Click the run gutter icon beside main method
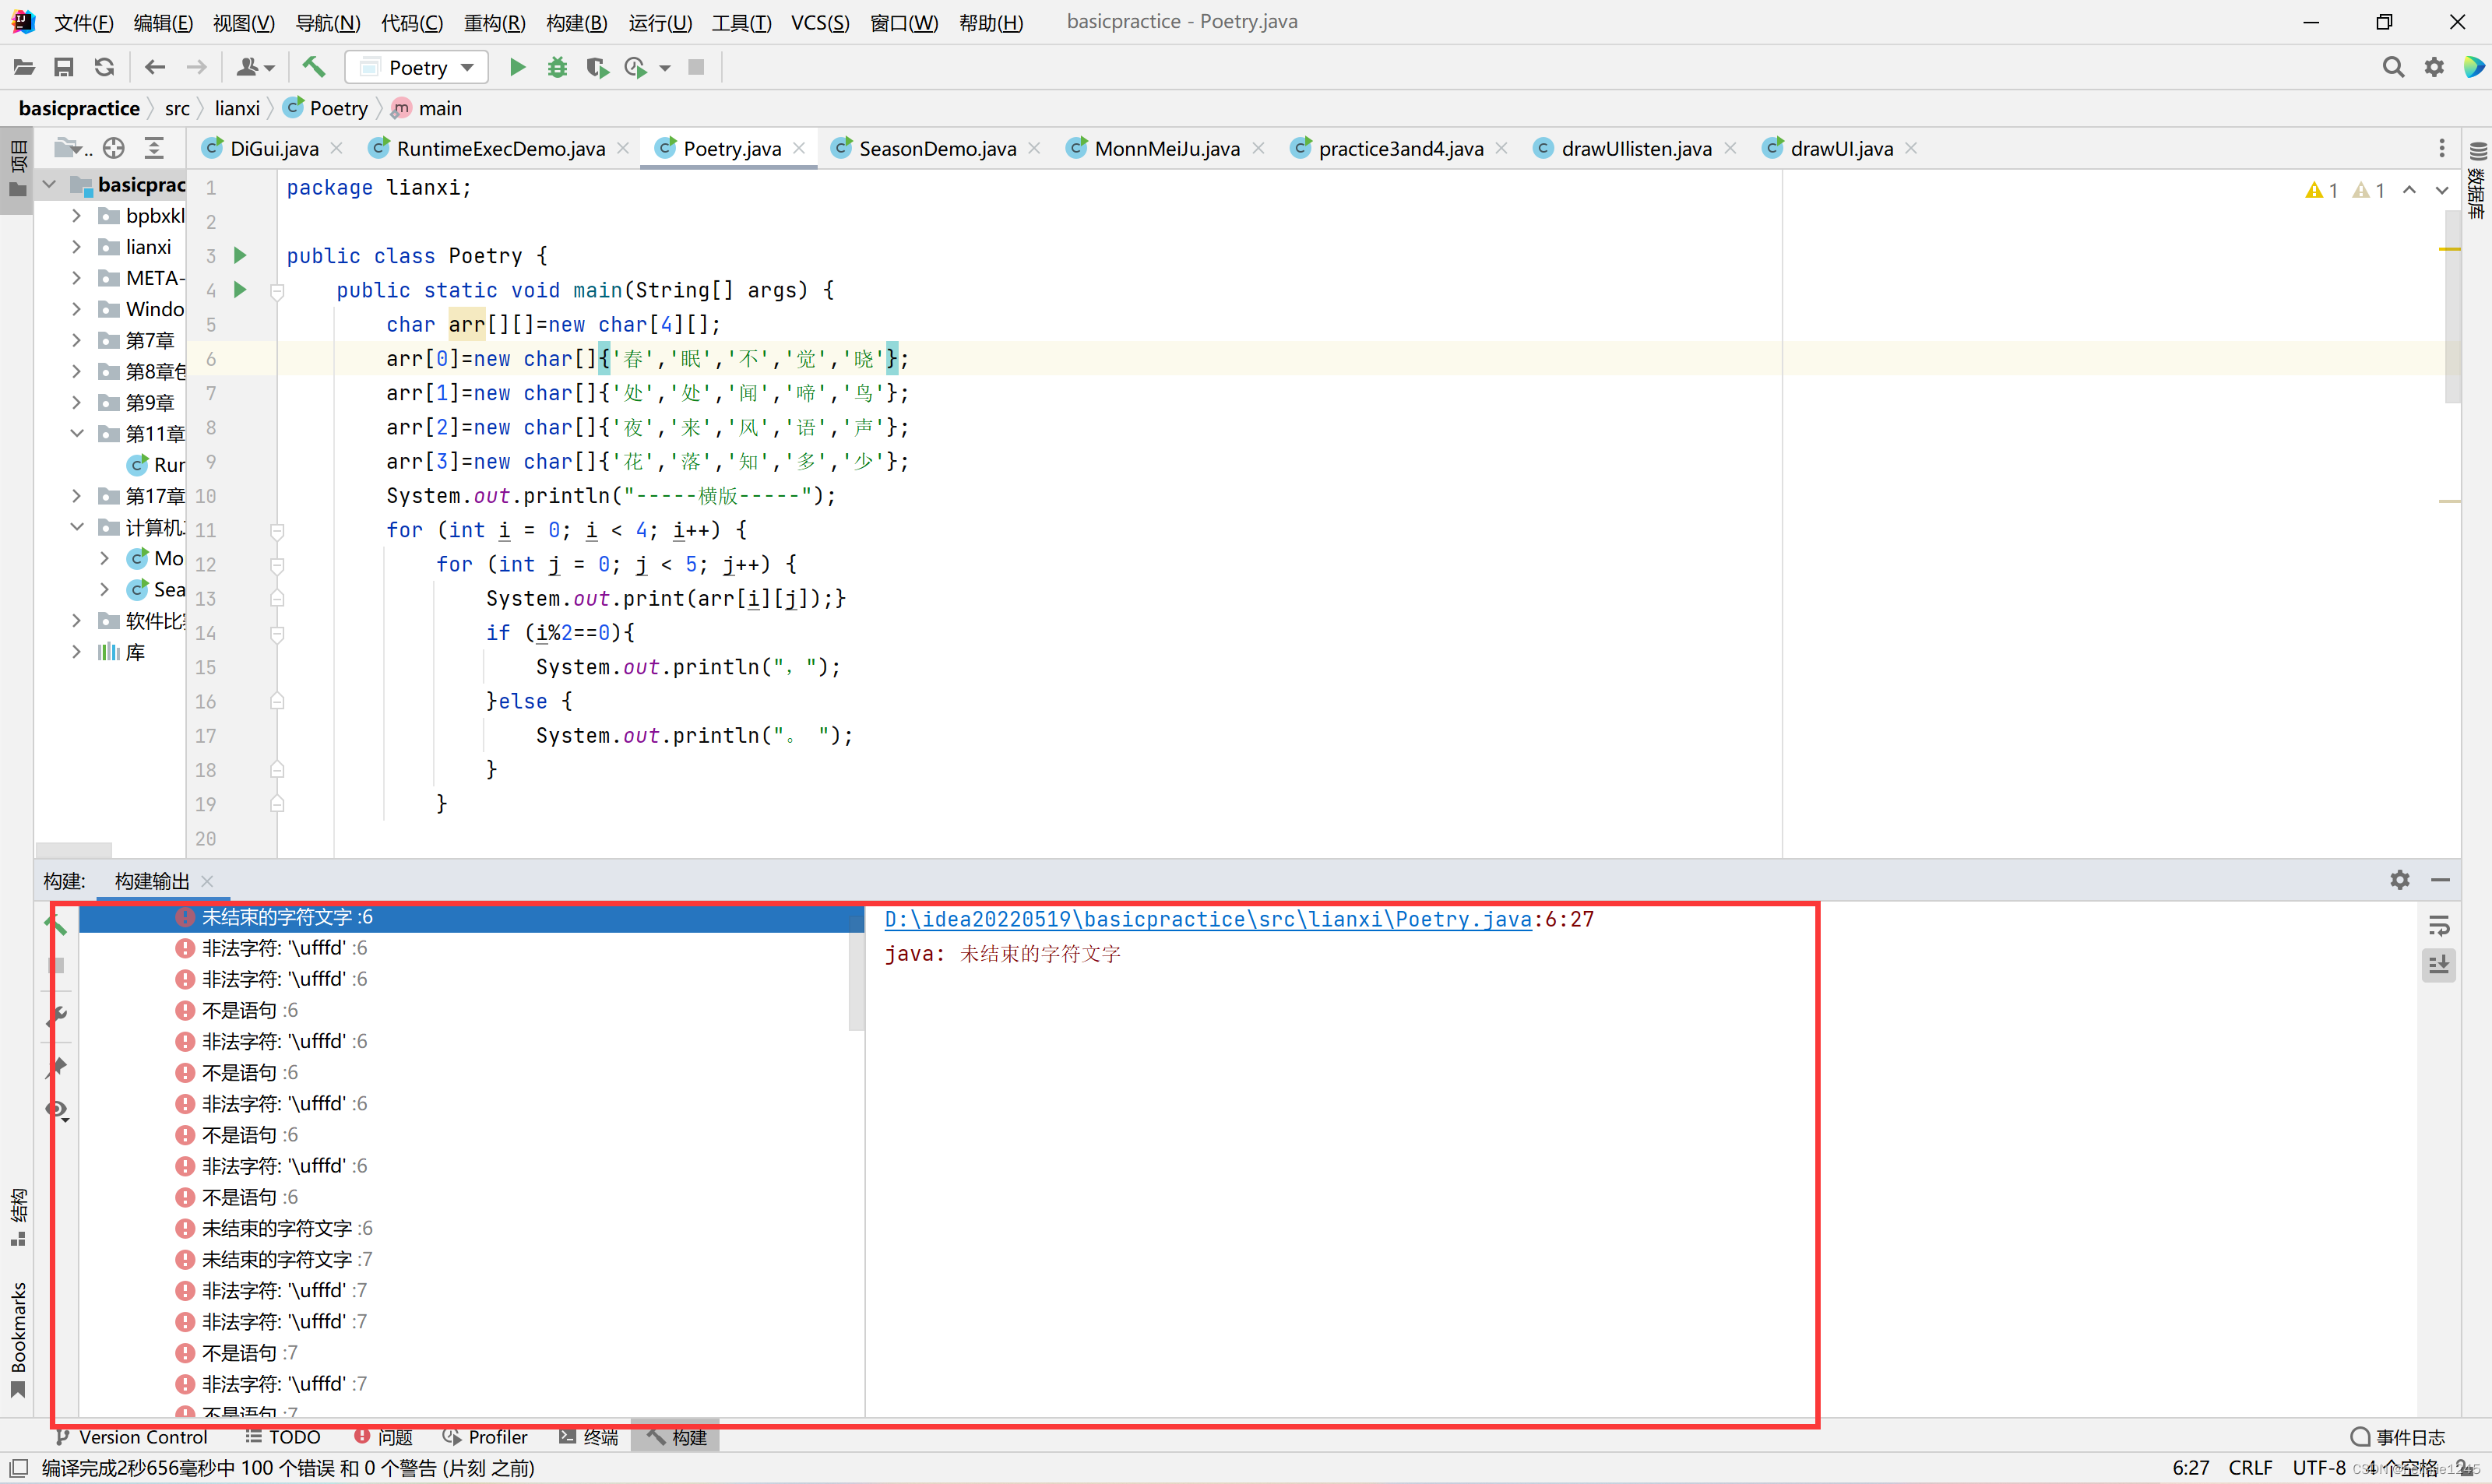The width and height of the screenshot is (2492, 1484). point(240,289)
